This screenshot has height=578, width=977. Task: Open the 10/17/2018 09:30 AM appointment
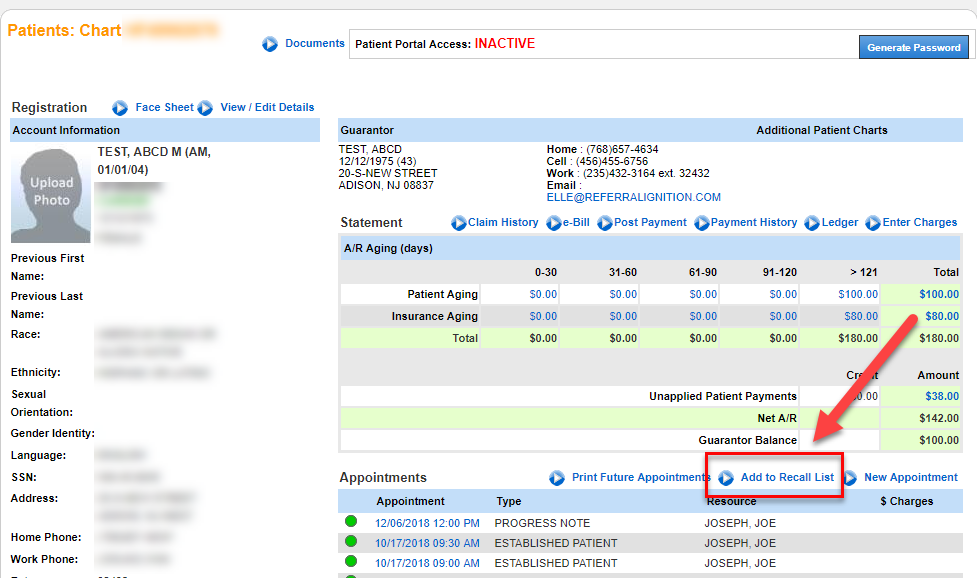(x=427, y=544)
